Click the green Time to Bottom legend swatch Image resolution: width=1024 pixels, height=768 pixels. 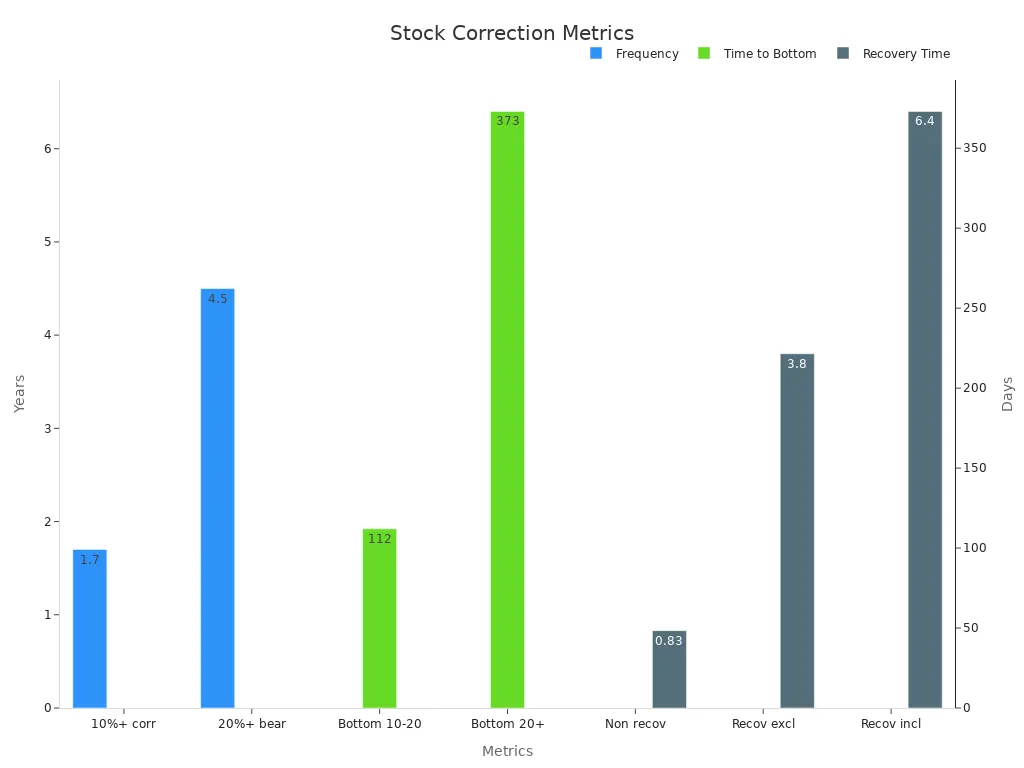(704, 53)
